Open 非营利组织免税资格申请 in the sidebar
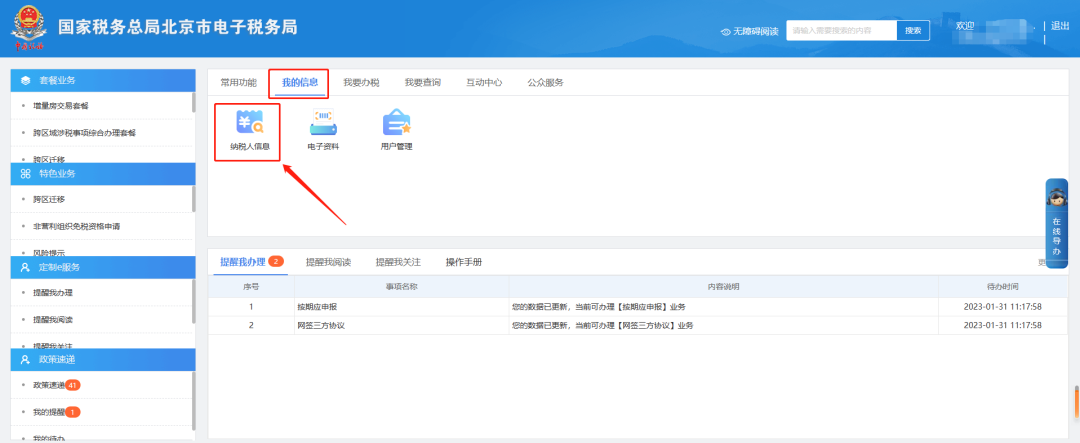Viewport: 1080px width, 443px height. tap(76, 227)
